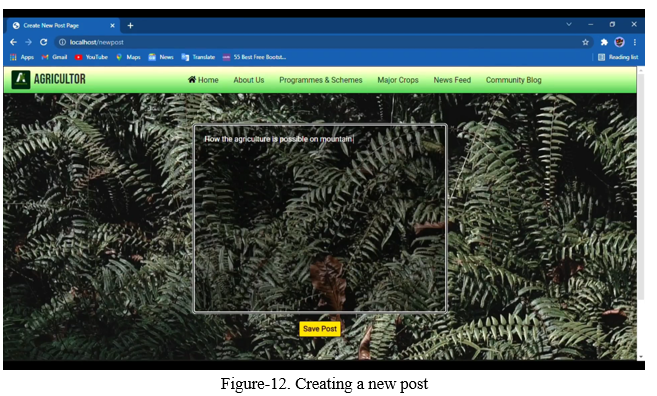The image size is (657, 396).
Task: Open a new tab with the plus button
Action: click(130, 26)
